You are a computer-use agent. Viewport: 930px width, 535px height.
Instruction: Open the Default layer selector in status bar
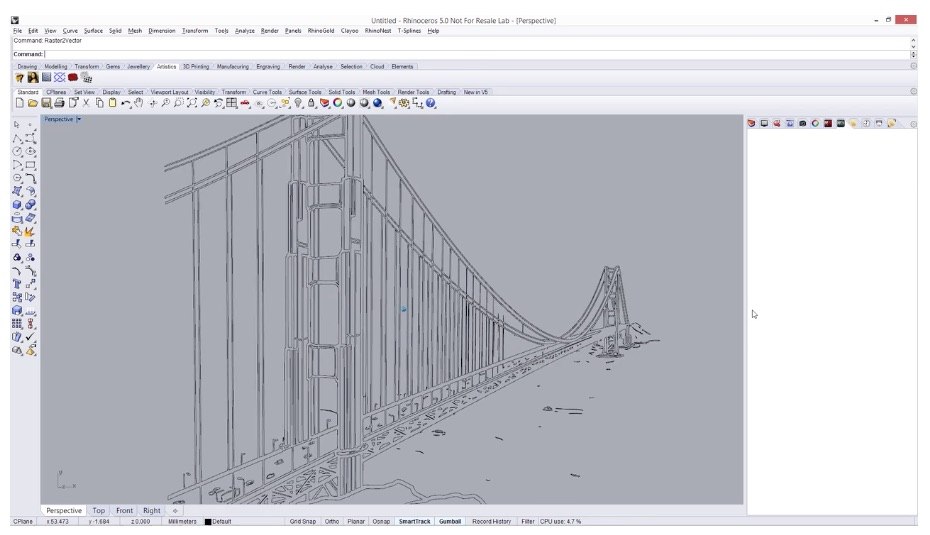[220, 522]
